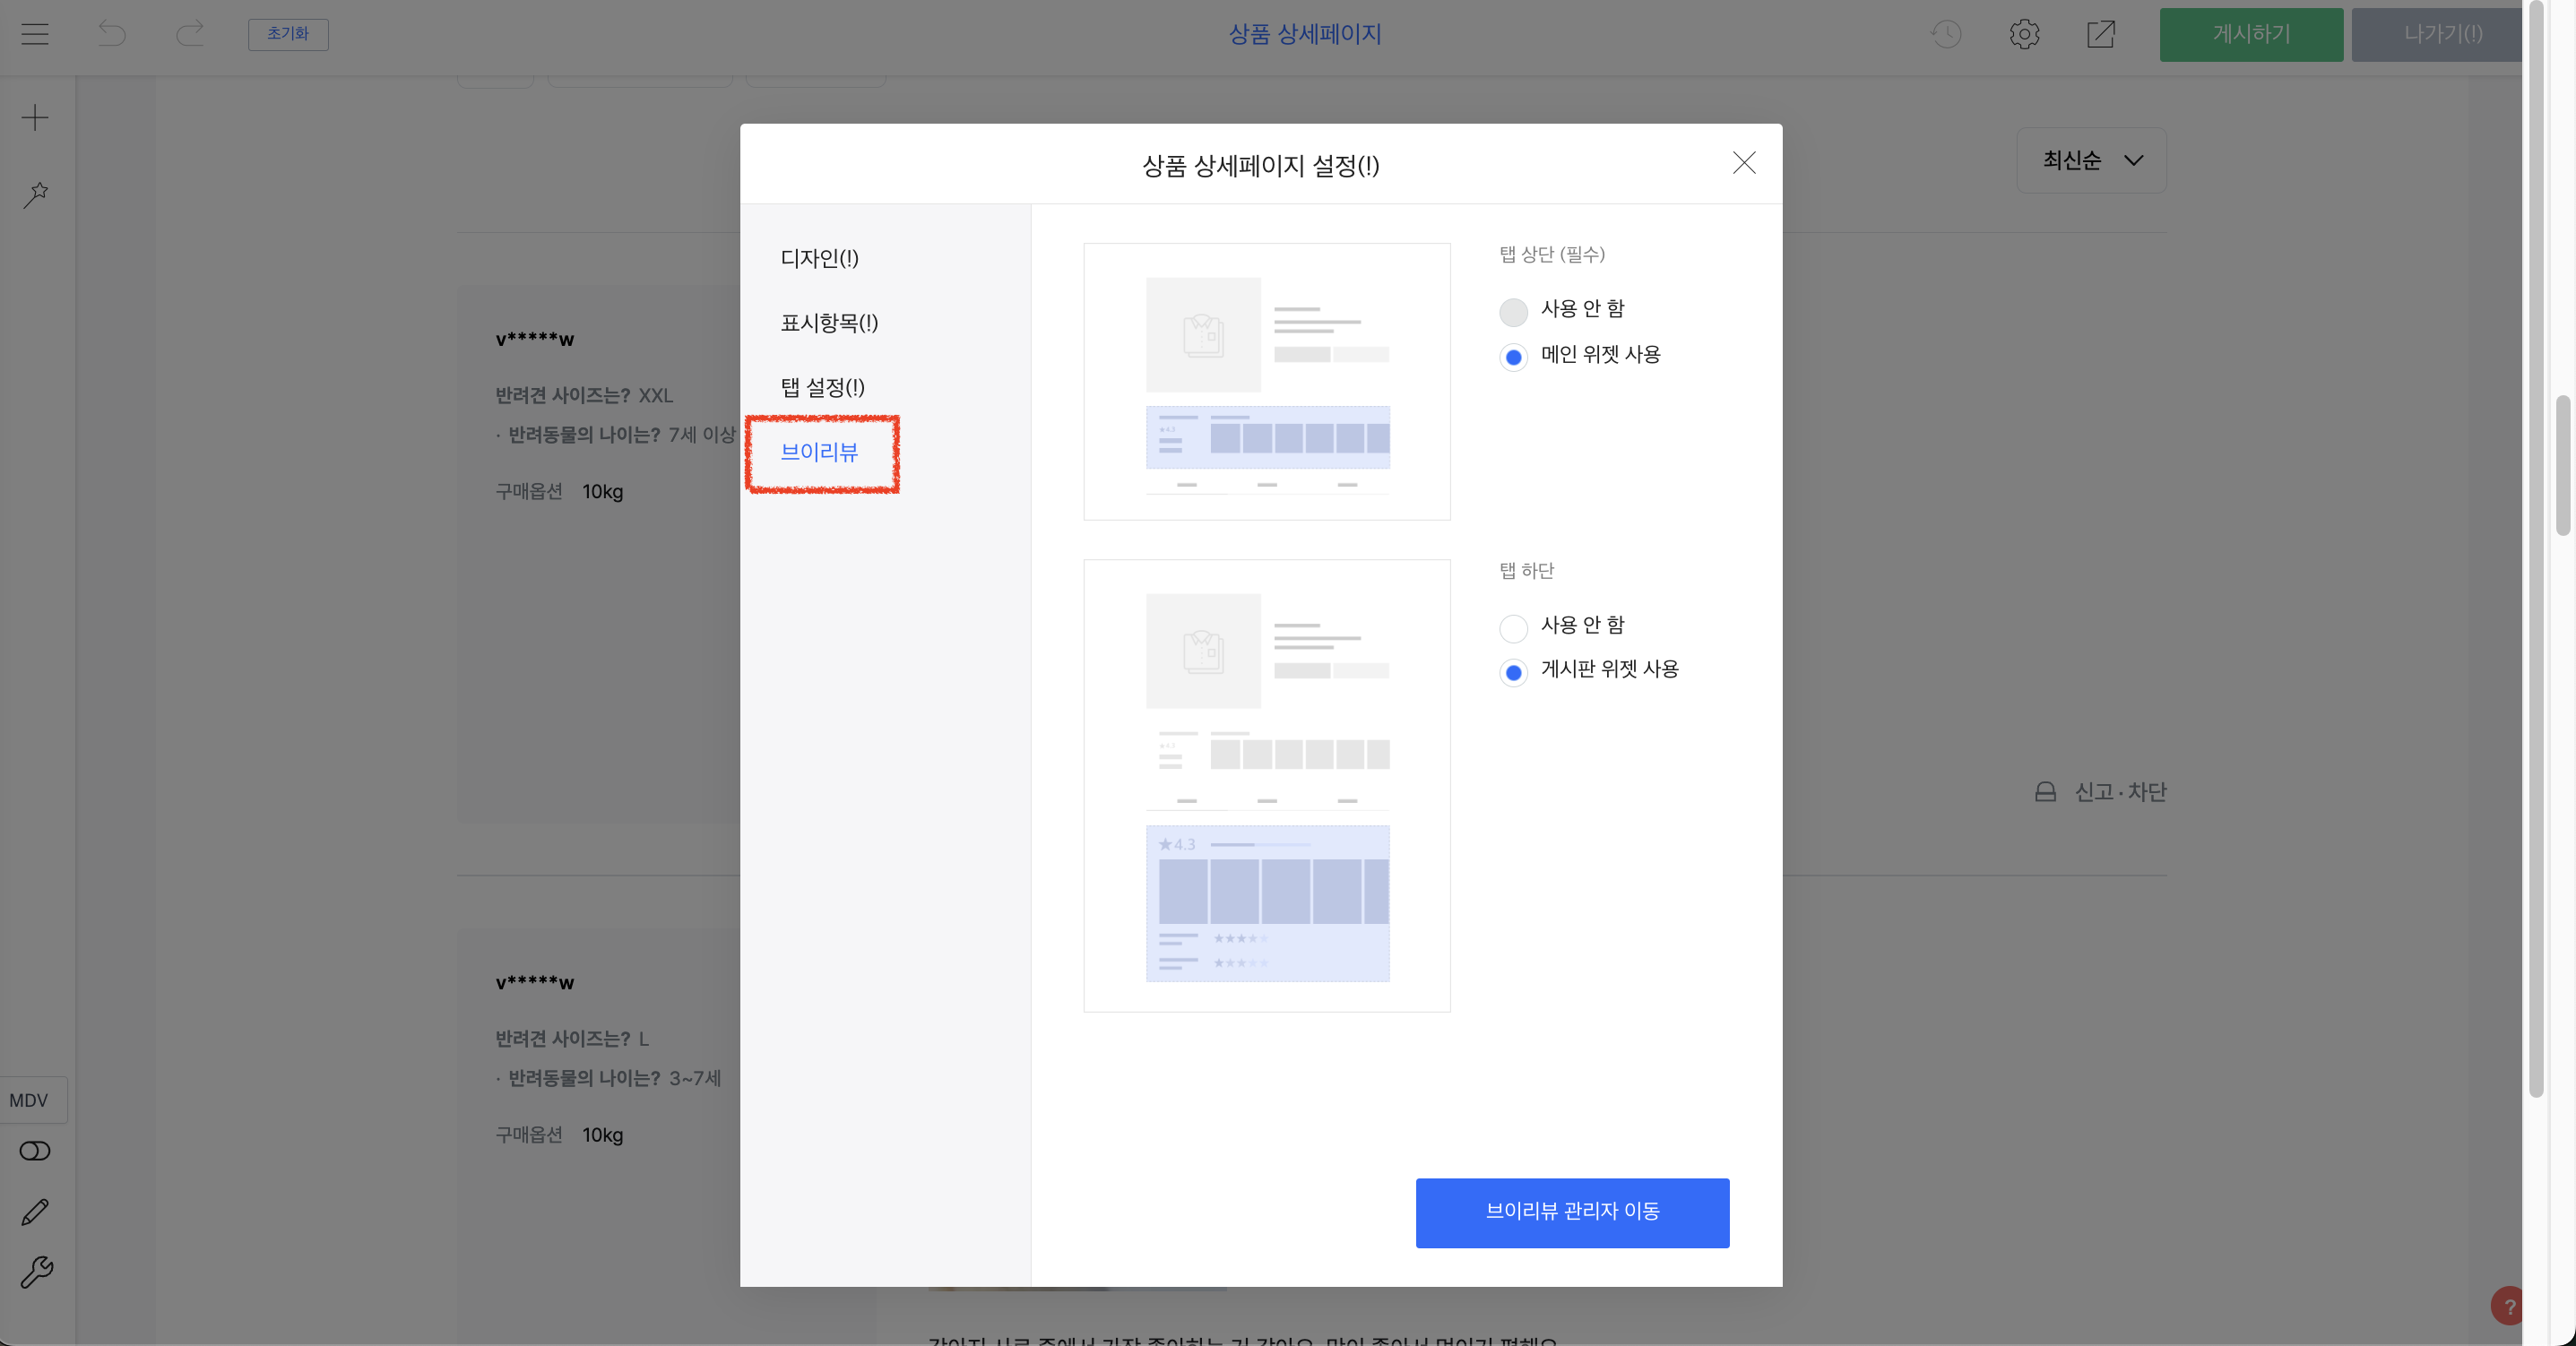
Task: Select 사용 안 함 under 탭 하단
Action: [1513, 628]
